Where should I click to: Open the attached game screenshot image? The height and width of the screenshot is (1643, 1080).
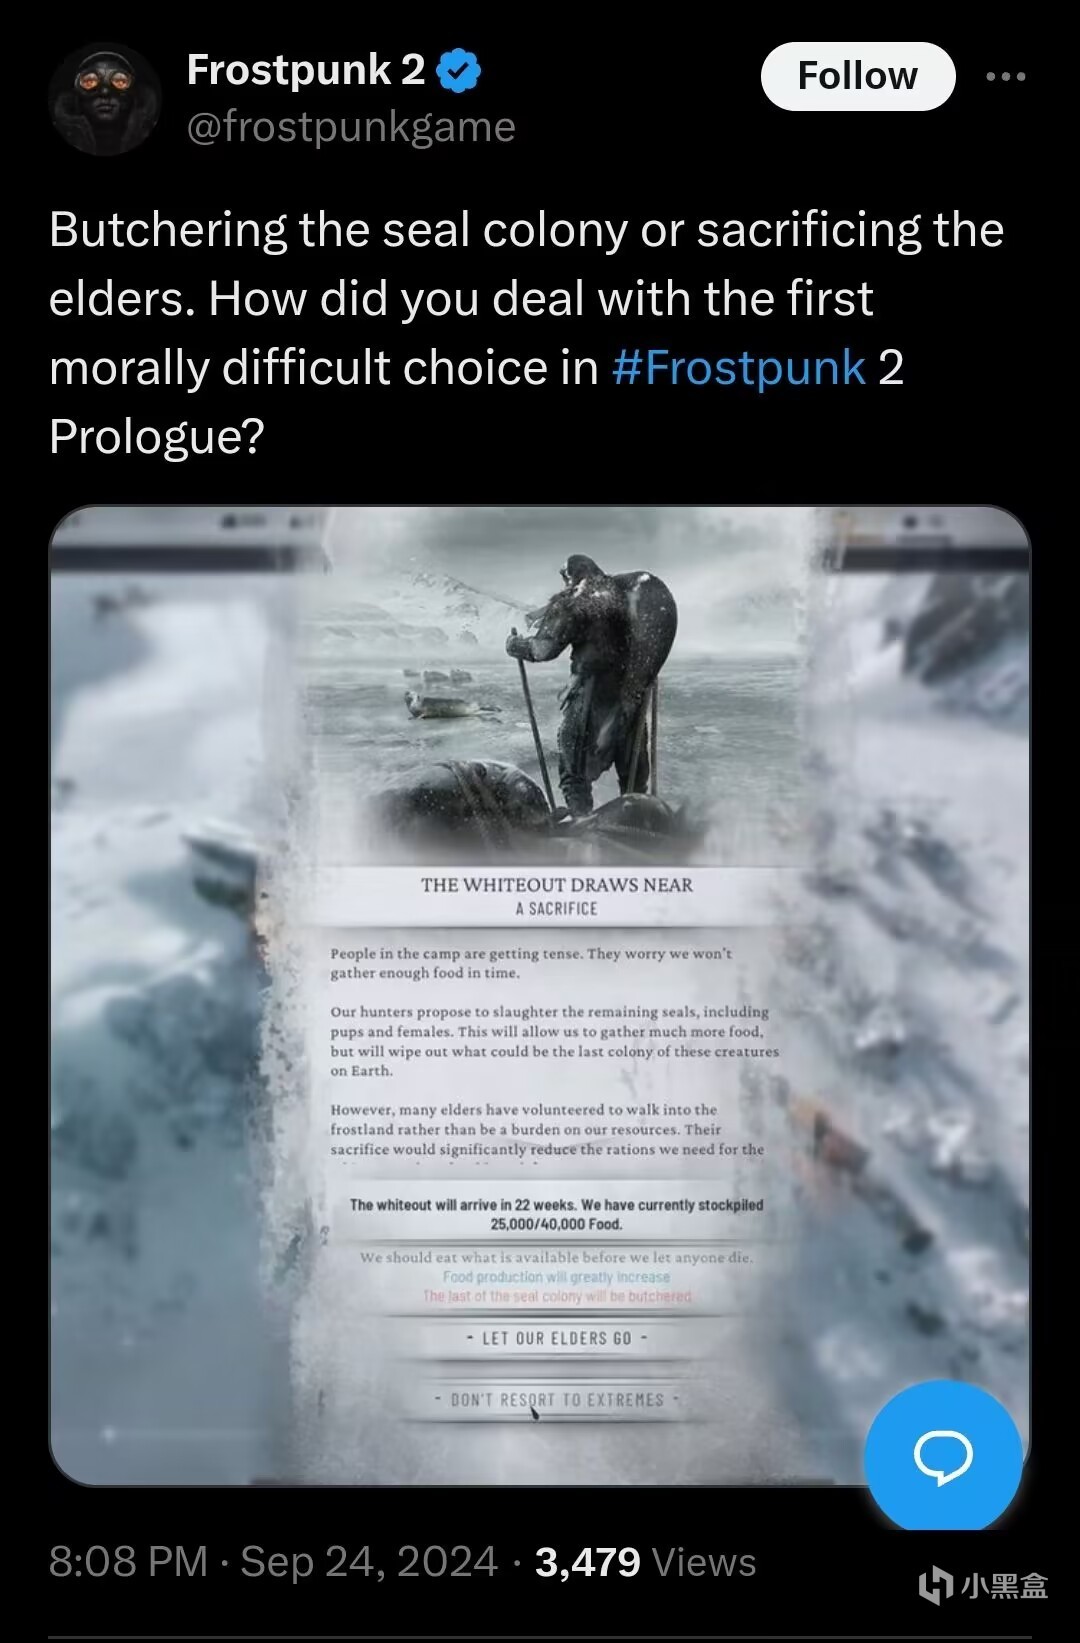click(540, 996)
